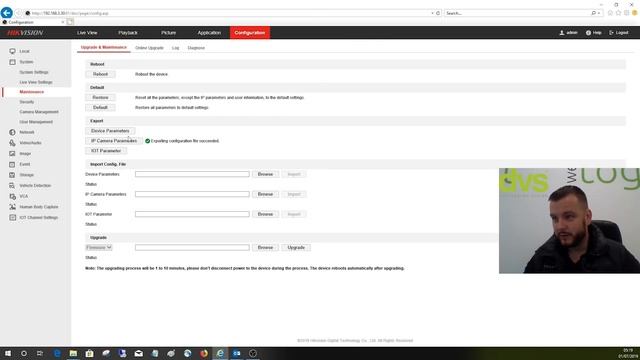Image resolution: width=640 pixels, height=360 pixels.
Task: Click the Reboot button
Action: [100, 74]
